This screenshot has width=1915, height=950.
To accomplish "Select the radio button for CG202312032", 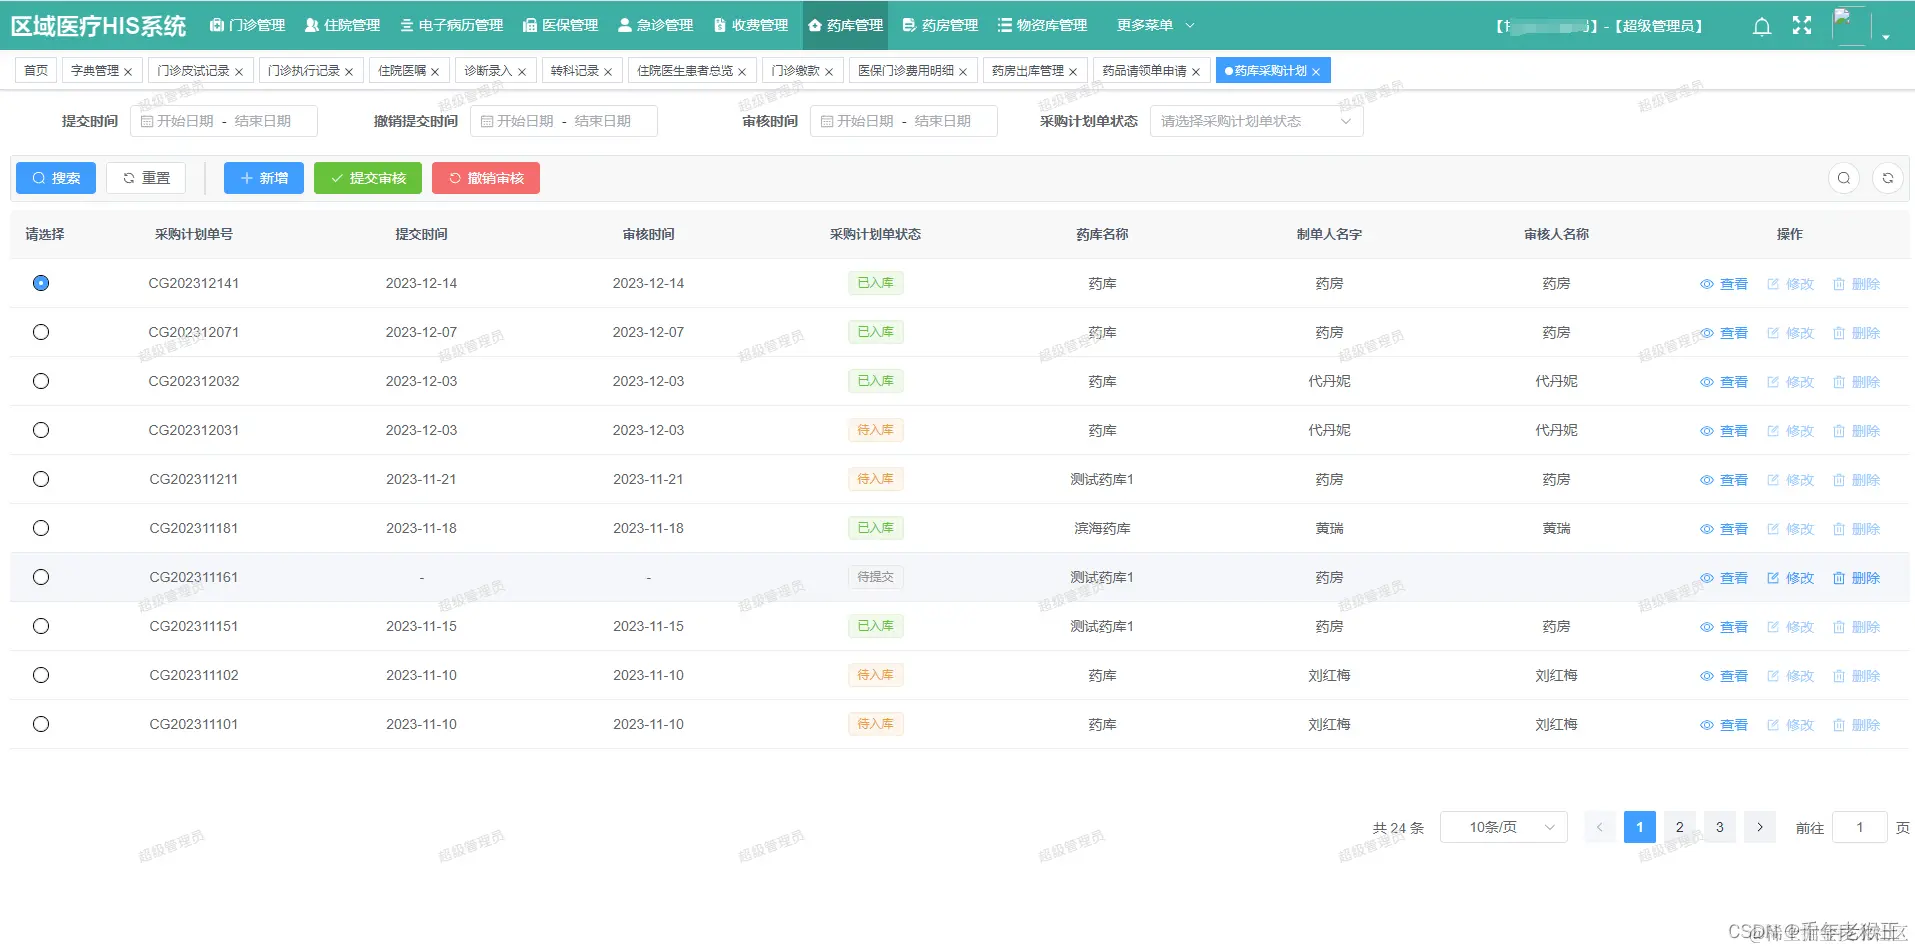I will tap(41, 381).
